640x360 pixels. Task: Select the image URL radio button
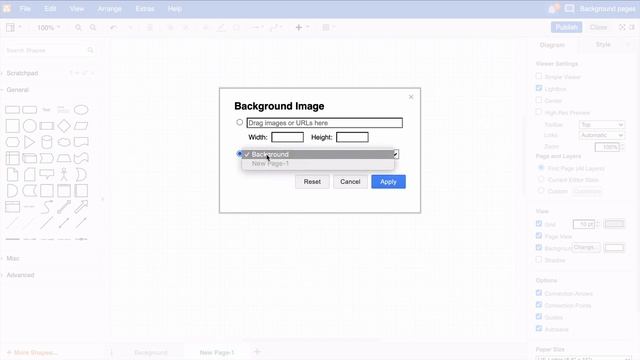pos(240,122)
